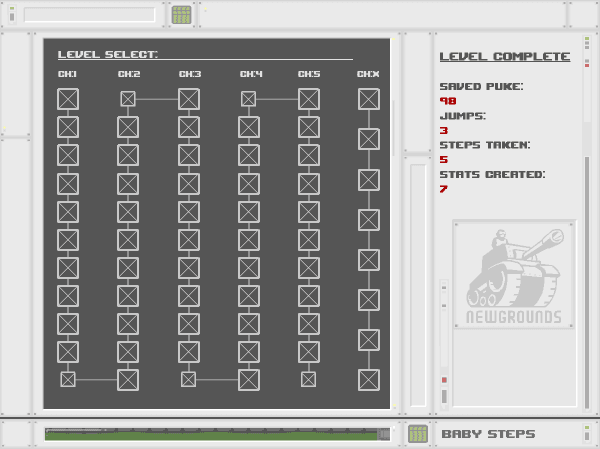Open the Newgrounds tank logo
Screen dimensions: 600x449
point(514,275)
